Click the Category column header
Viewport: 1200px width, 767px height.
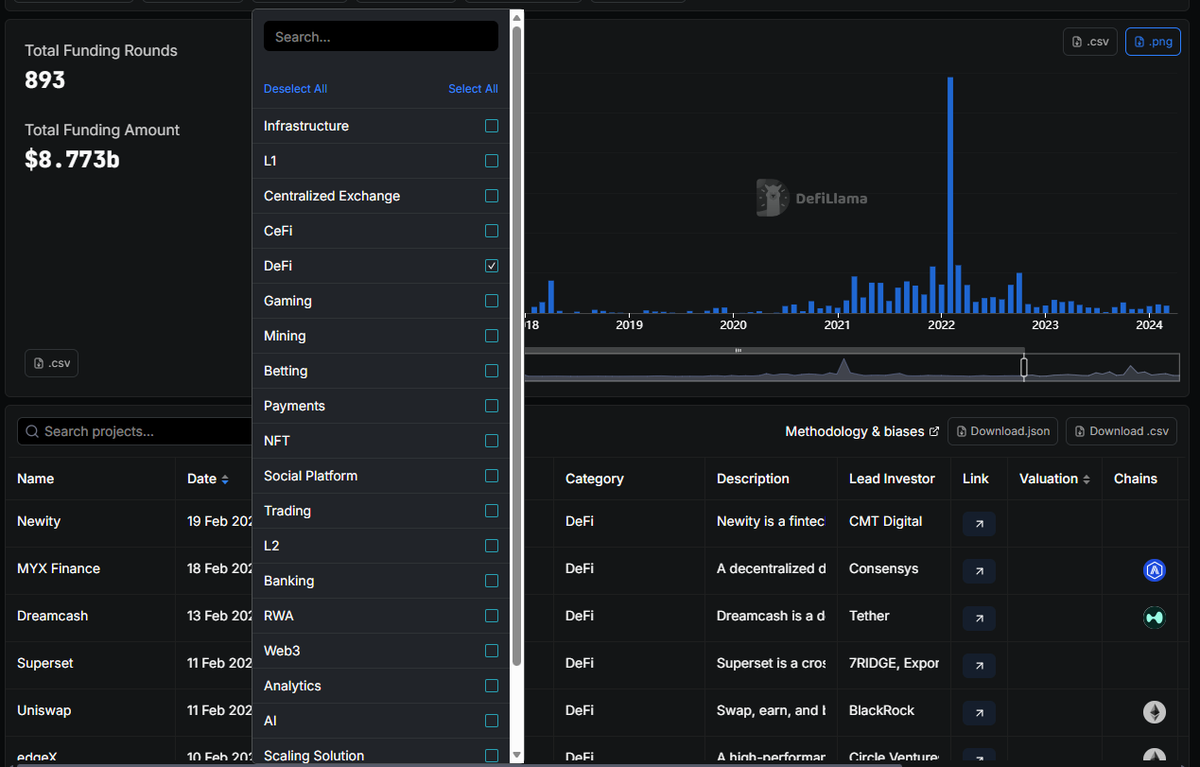tap(594, 479)
